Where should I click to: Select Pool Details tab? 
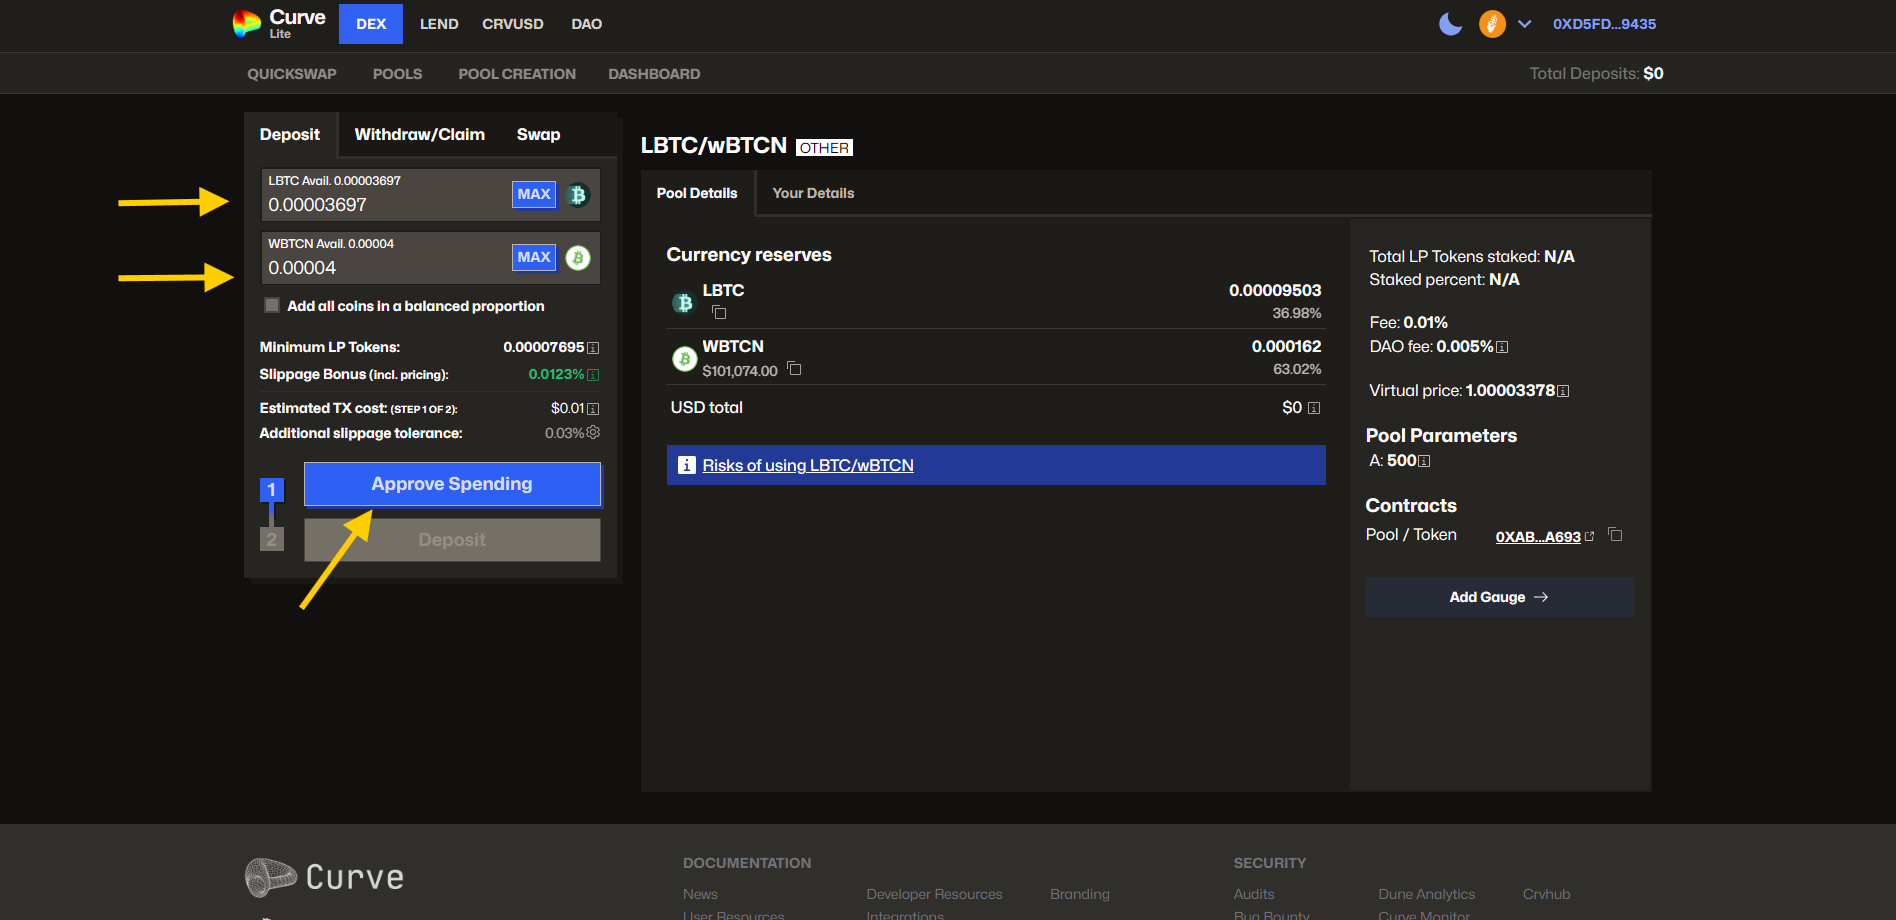tap(697, 193)
